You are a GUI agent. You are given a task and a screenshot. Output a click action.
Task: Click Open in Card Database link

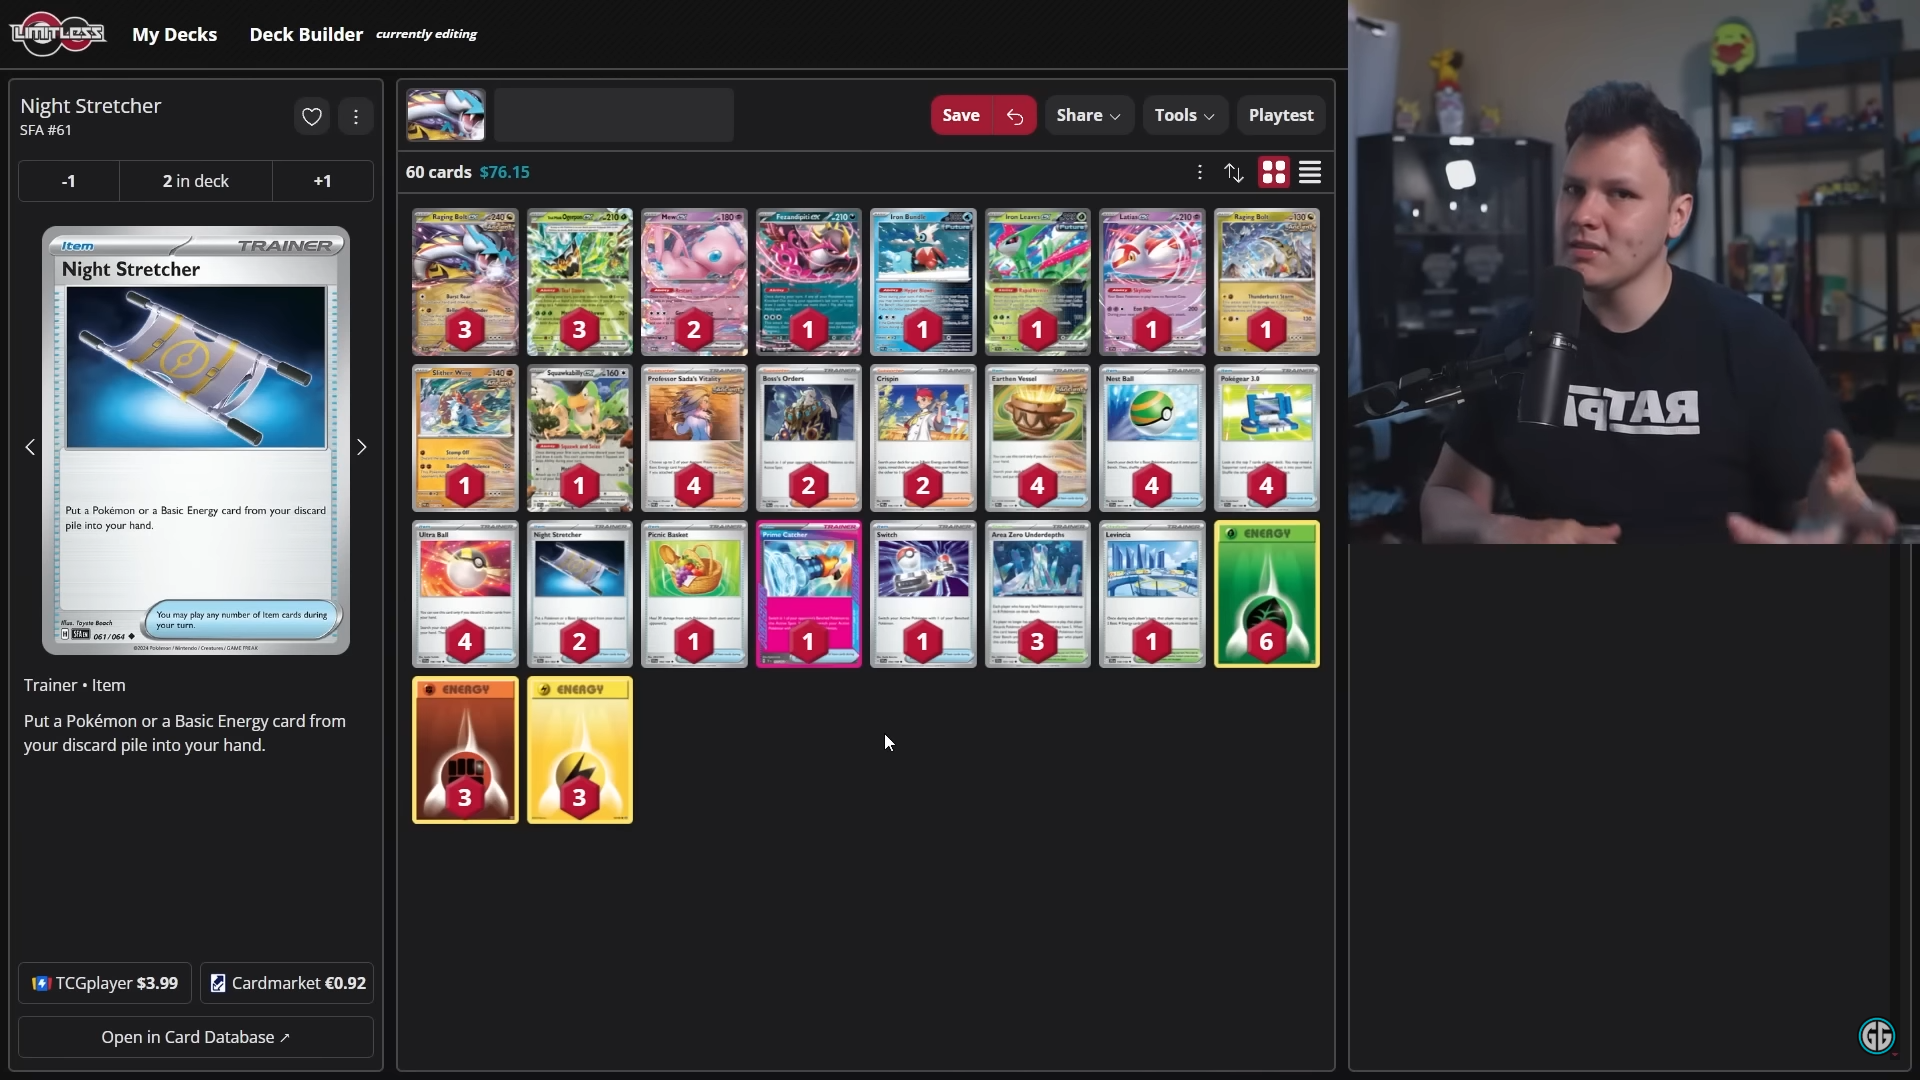pyautogui.click(x=196, y=1037)
